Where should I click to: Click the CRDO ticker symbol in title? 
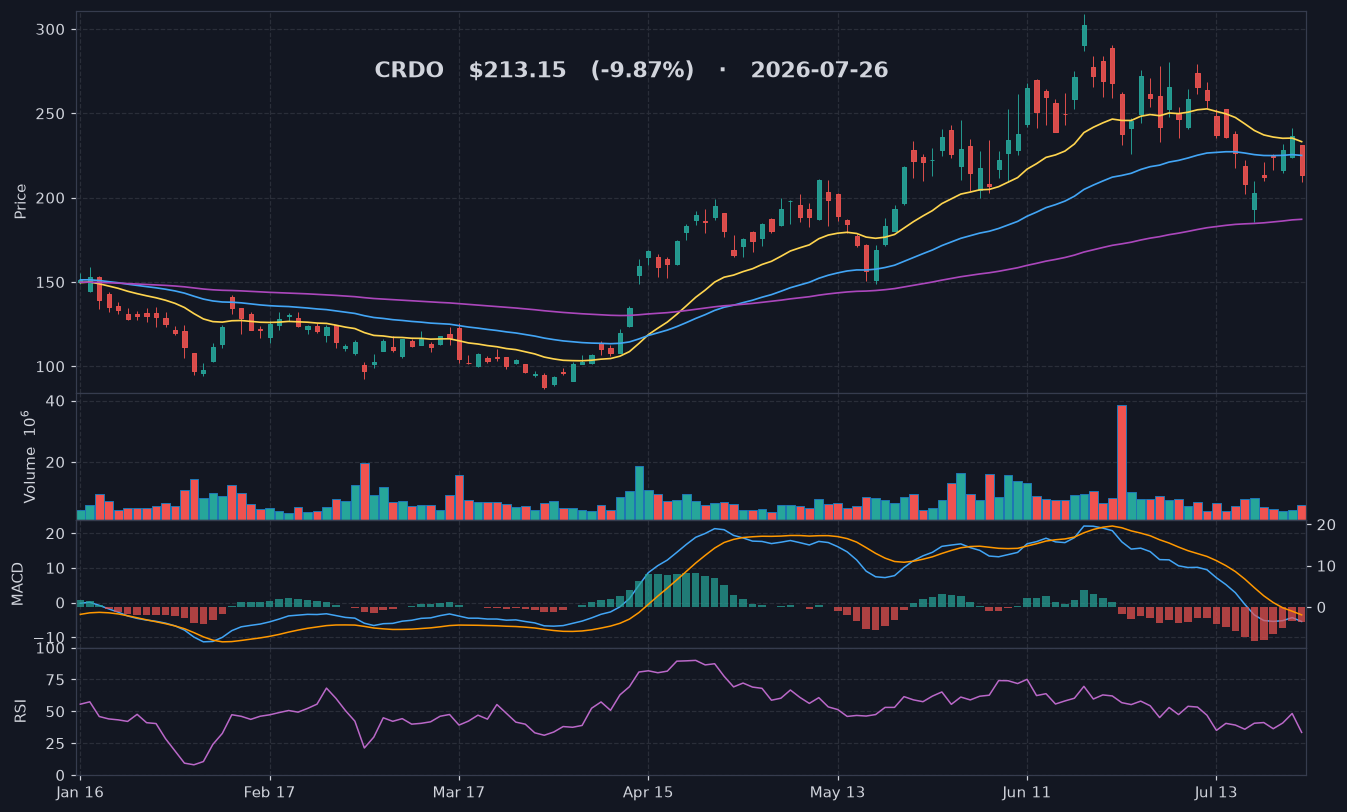coord(409,71)
